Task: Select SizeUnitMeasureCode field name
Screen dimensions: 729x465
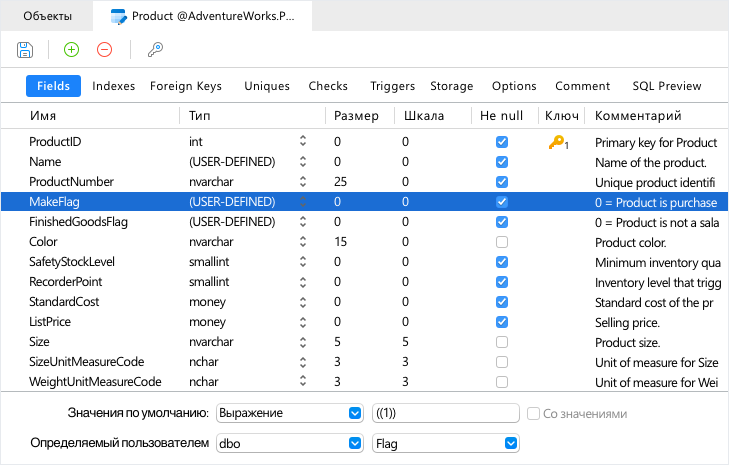Action: point(86,361)
